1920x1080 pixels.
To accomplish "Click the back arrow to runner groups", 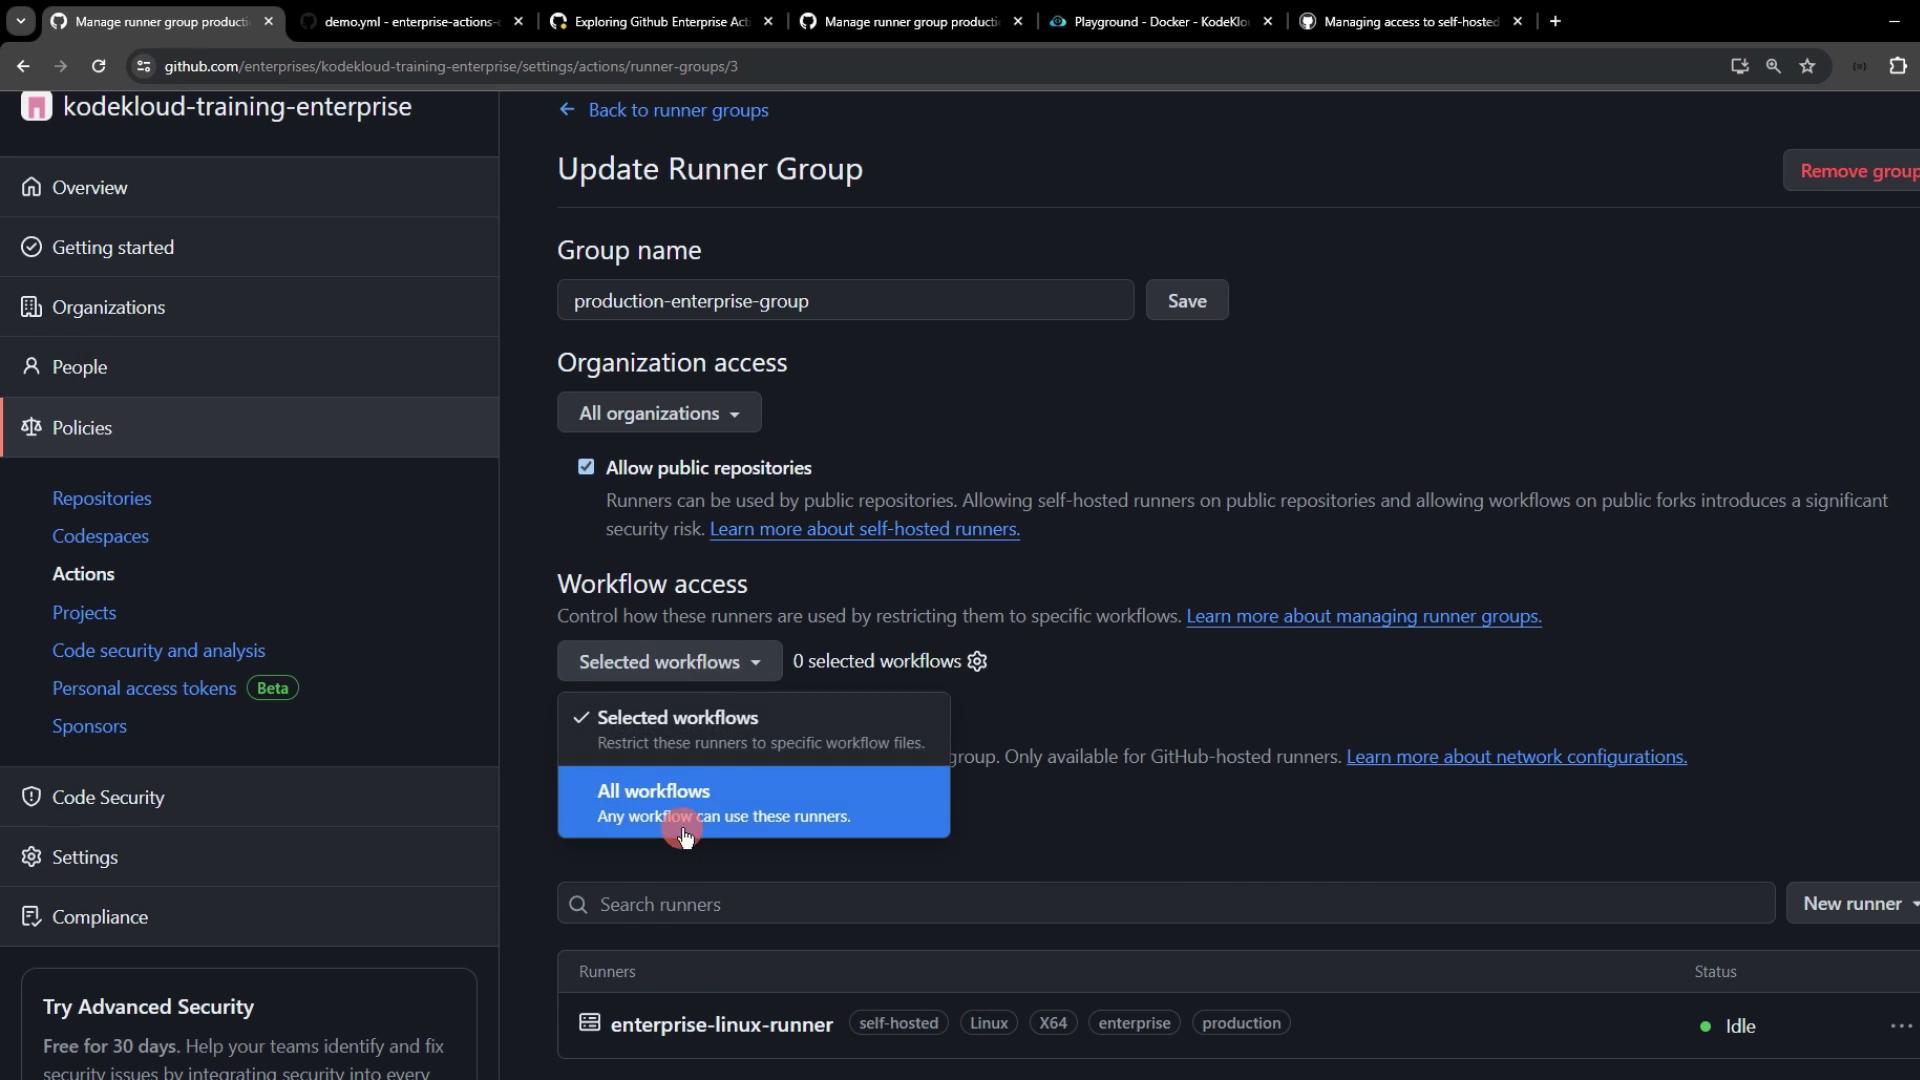I will (x=567, y=110).
